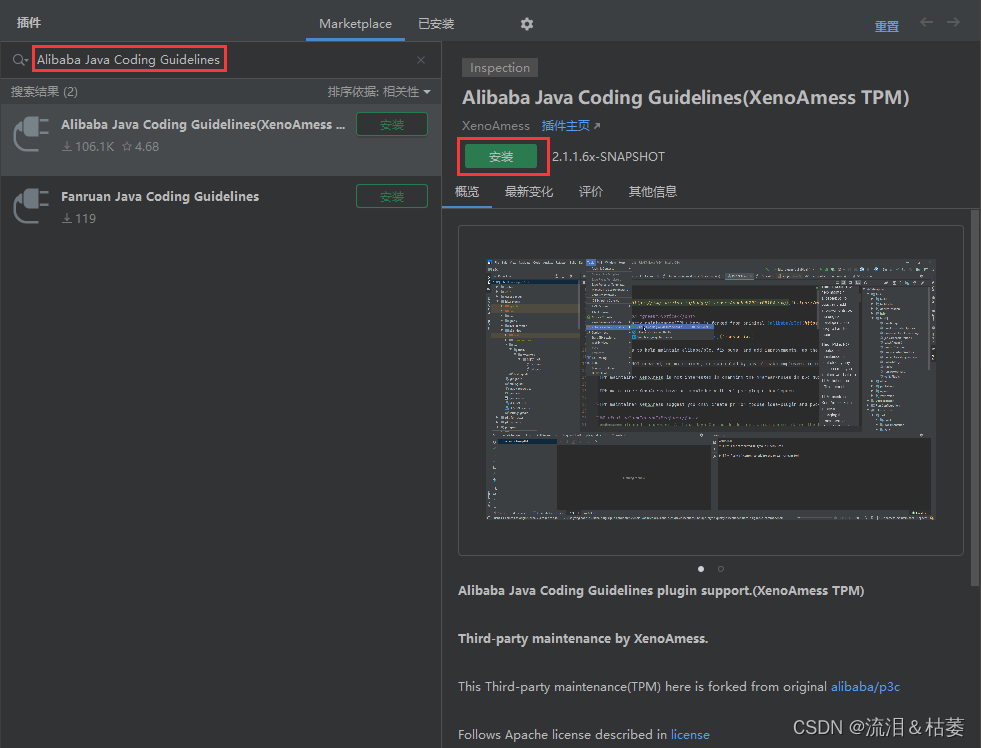This screenshot has width=981, height=748.
Task: Select the second carousel dot
Action: point(721,569)
